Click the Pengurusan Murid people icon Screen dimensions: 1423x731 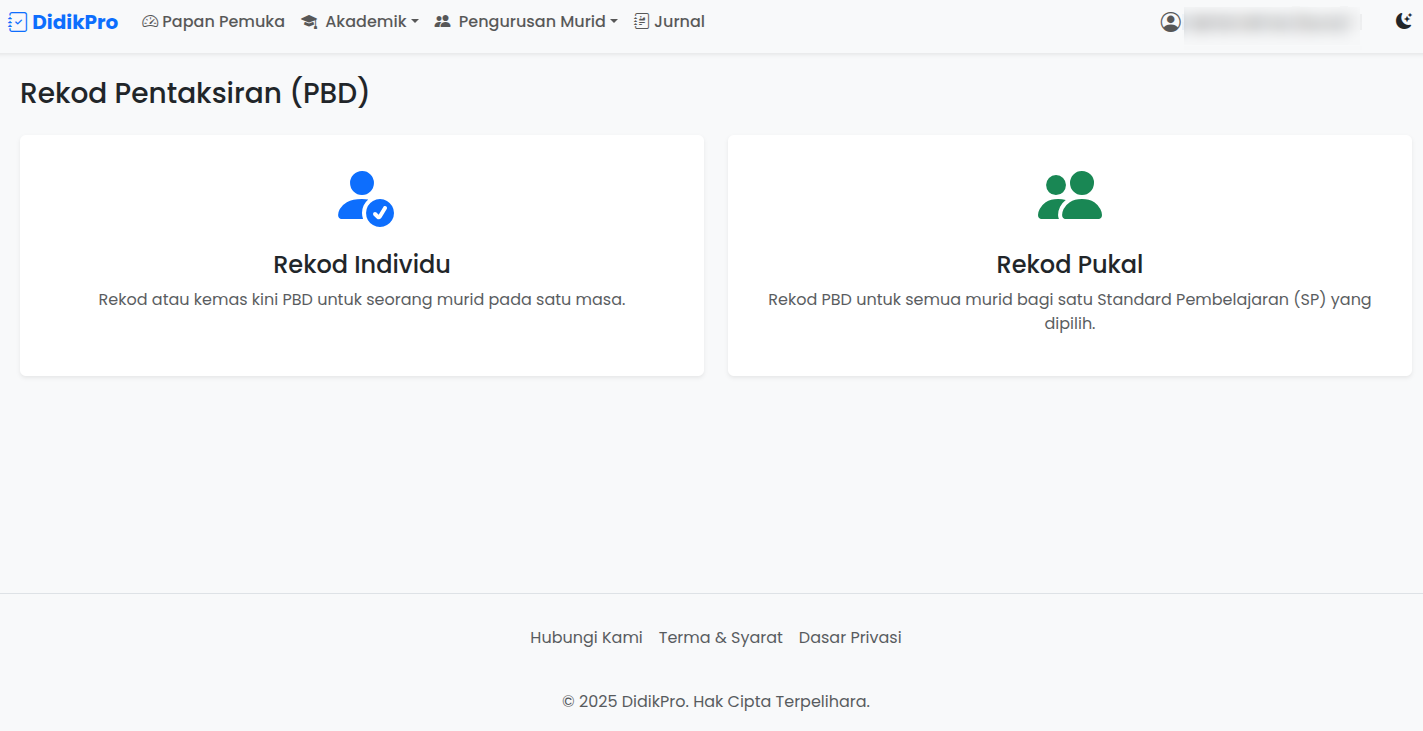pyautogui.click(x=442, y=20)
